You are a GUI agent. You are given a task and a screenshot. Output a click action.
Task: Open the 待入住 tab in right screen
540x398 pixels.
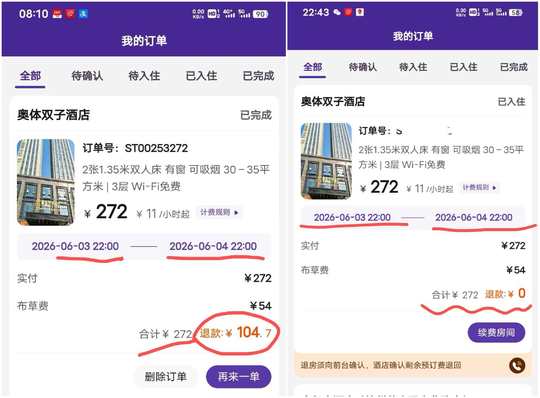(x=413, y=66)
